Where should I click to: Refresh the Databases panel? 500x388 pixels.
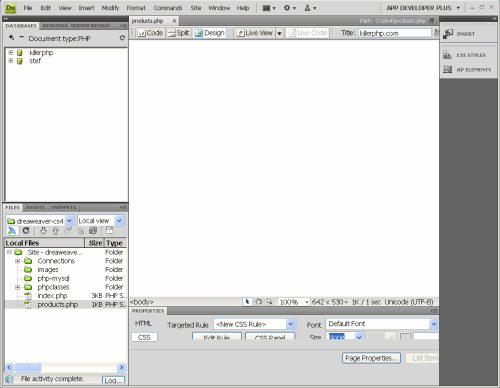pos(122,38)
